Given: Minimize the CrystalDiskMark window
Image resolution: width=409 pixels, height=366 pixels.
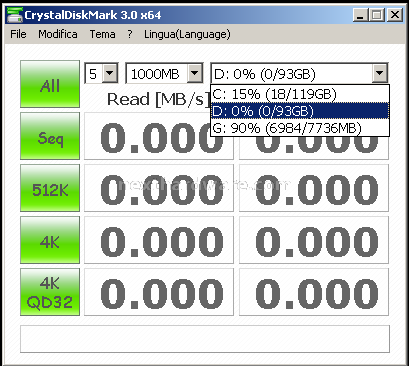Looking at the screenshot, I should [360, 15].
